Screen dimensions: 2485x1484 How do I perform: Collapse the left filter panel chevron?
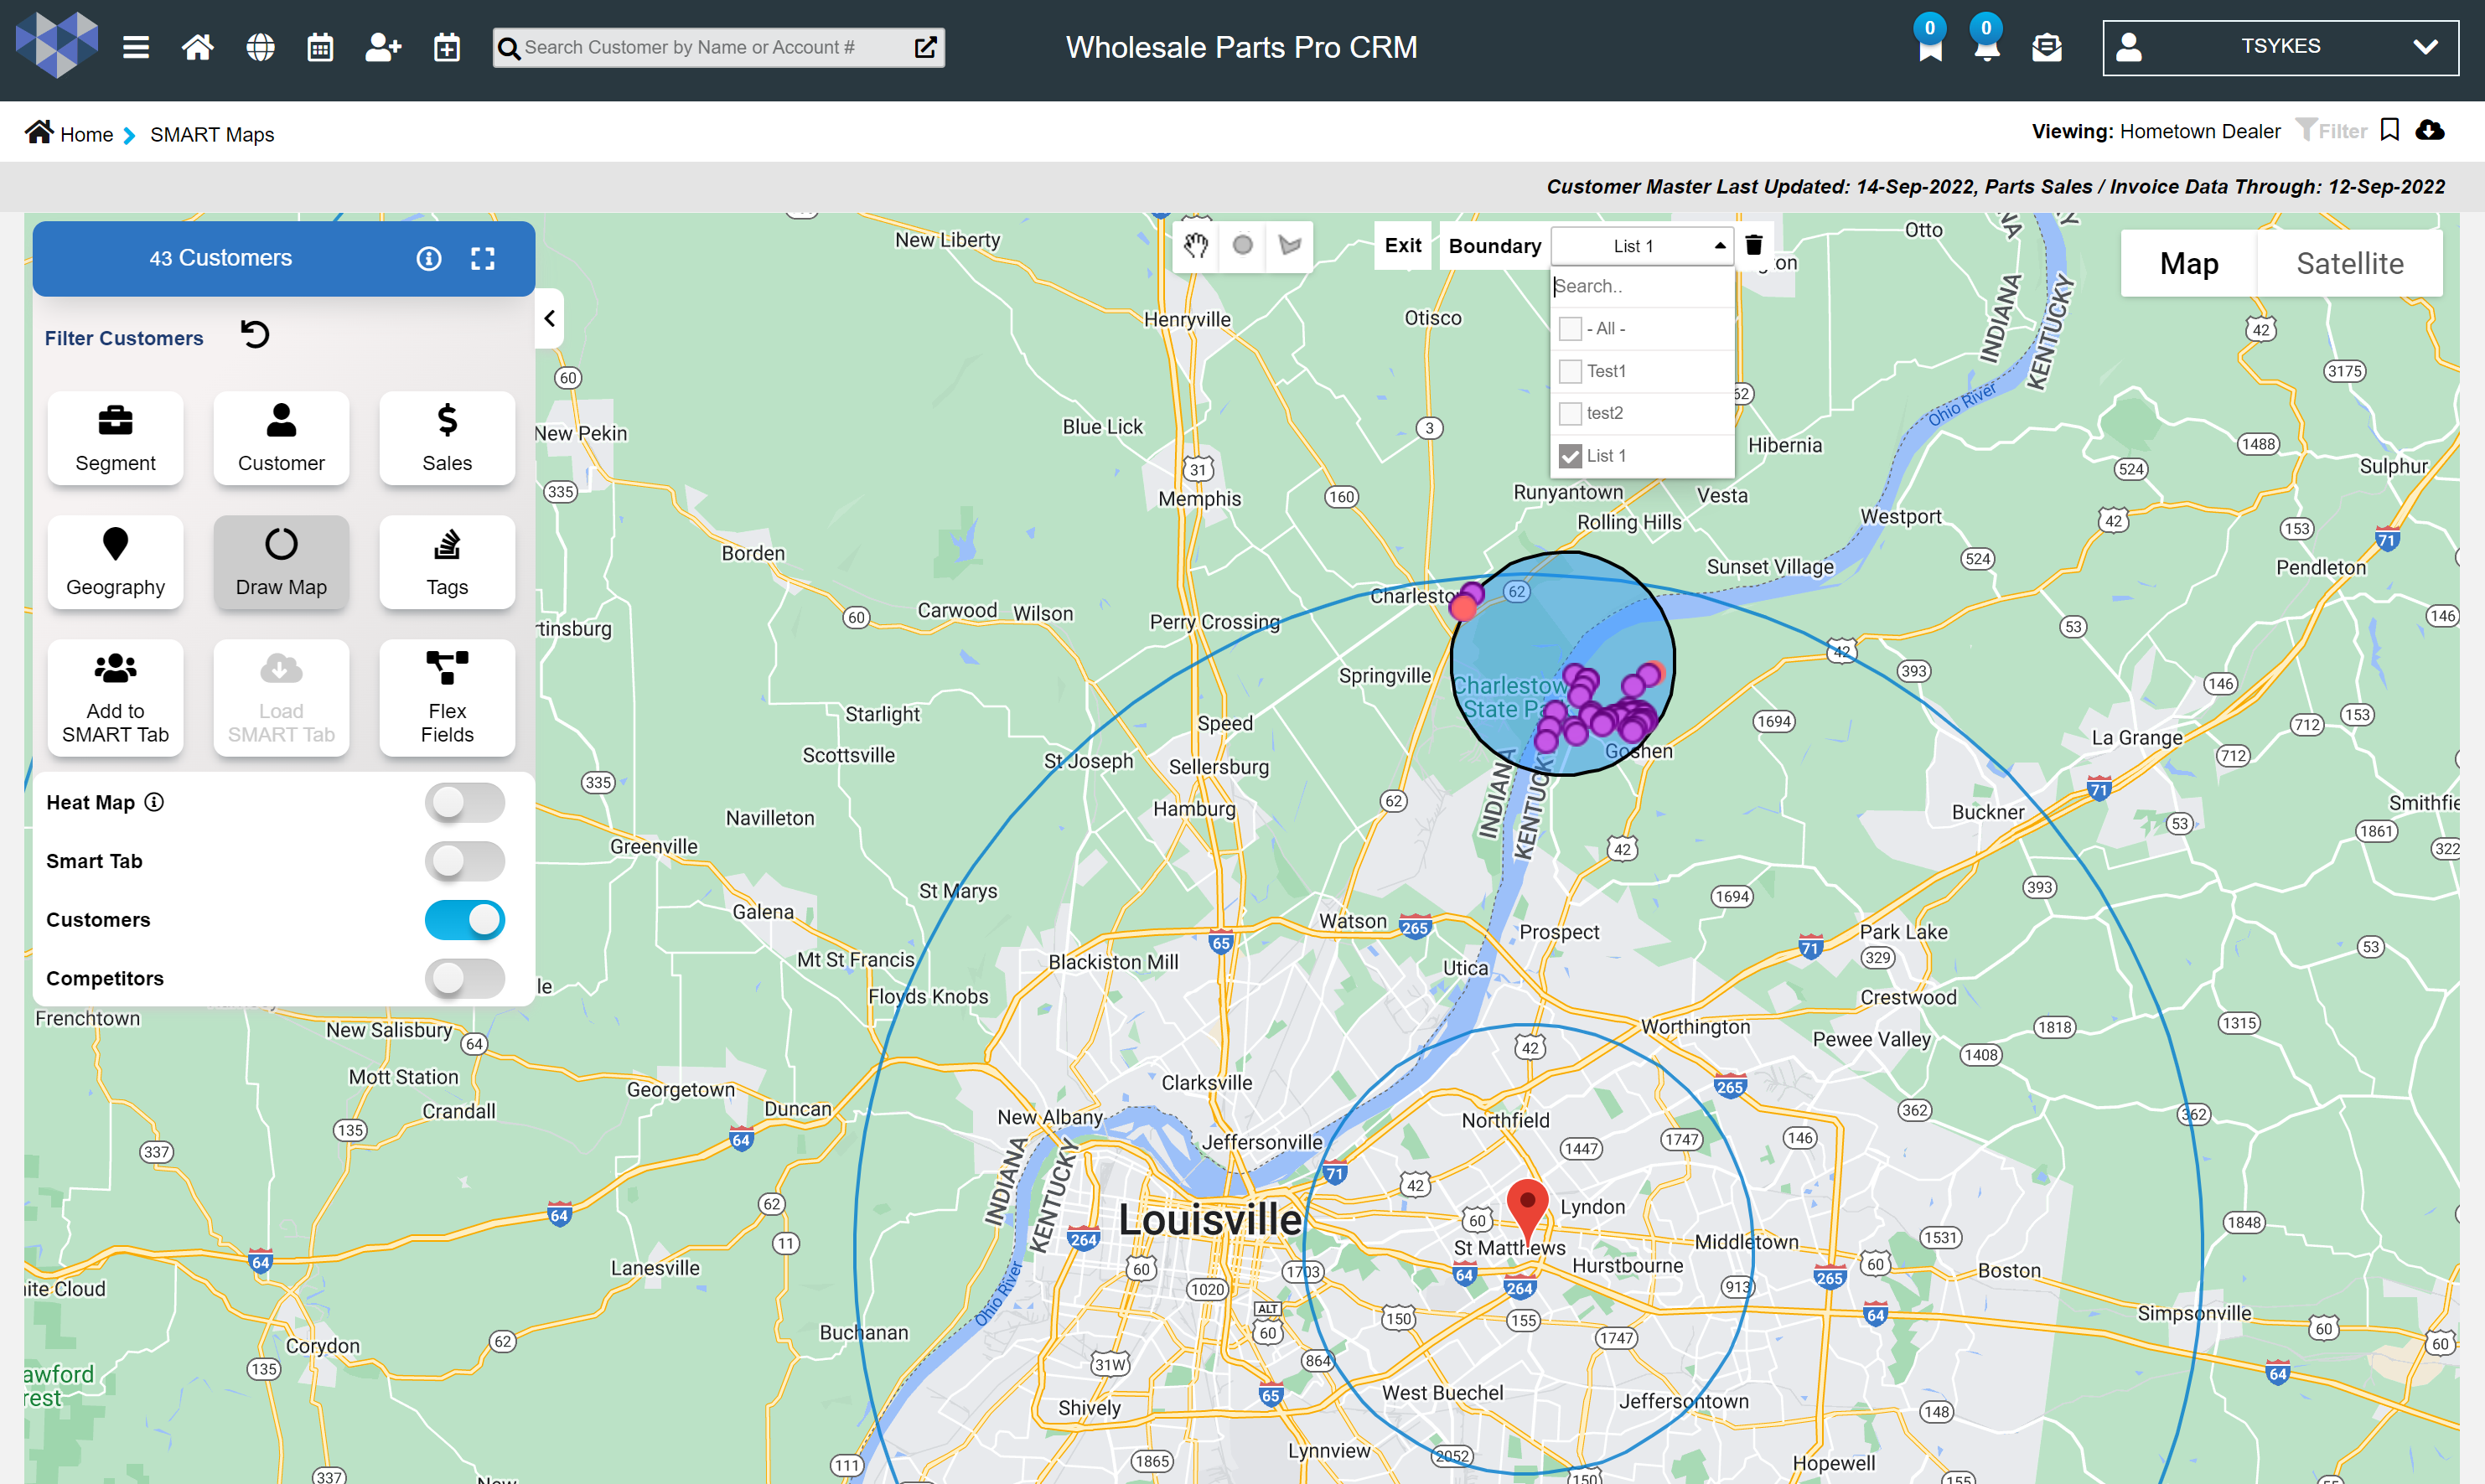click(x=549, y=318)
